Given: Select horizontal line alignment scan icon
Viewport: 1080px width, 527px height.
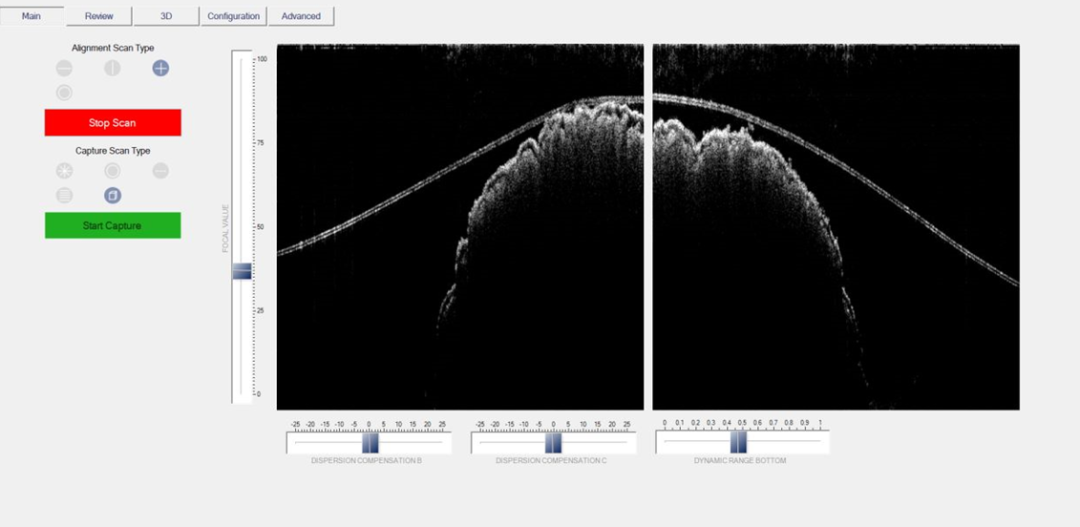Looking at the screenshot, I should [x=64, y=68].
